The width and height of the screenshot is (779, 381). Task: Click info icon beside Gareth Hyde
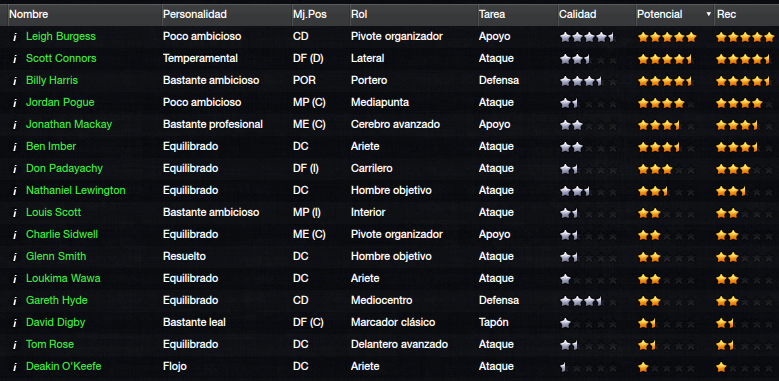pyautogui.click(x=15, y=301)
